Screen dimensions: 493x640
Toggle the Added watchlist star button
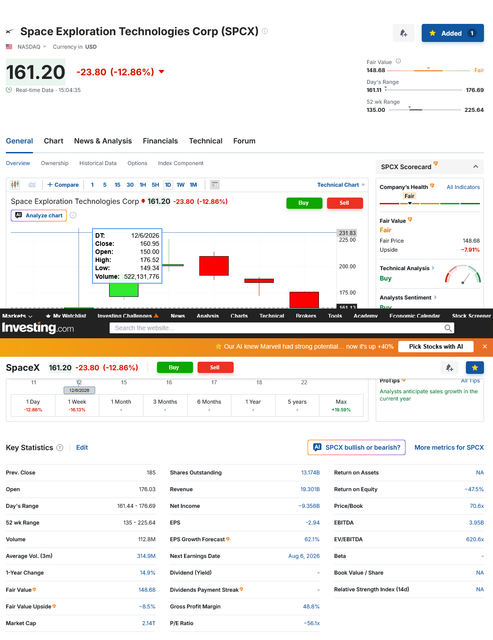pos(453,33)
